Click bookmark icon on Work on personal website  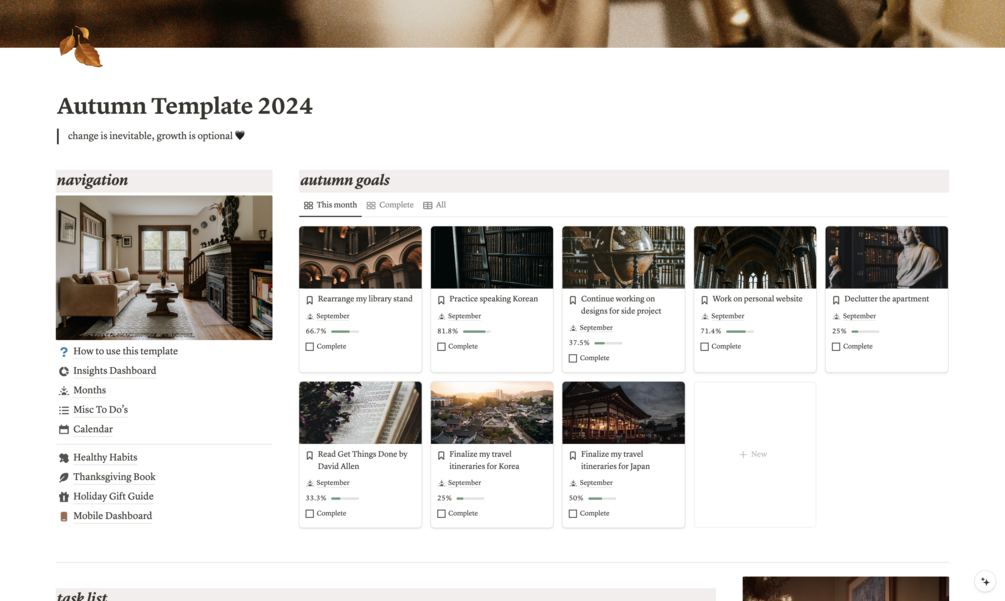click(x=704, y=300)
